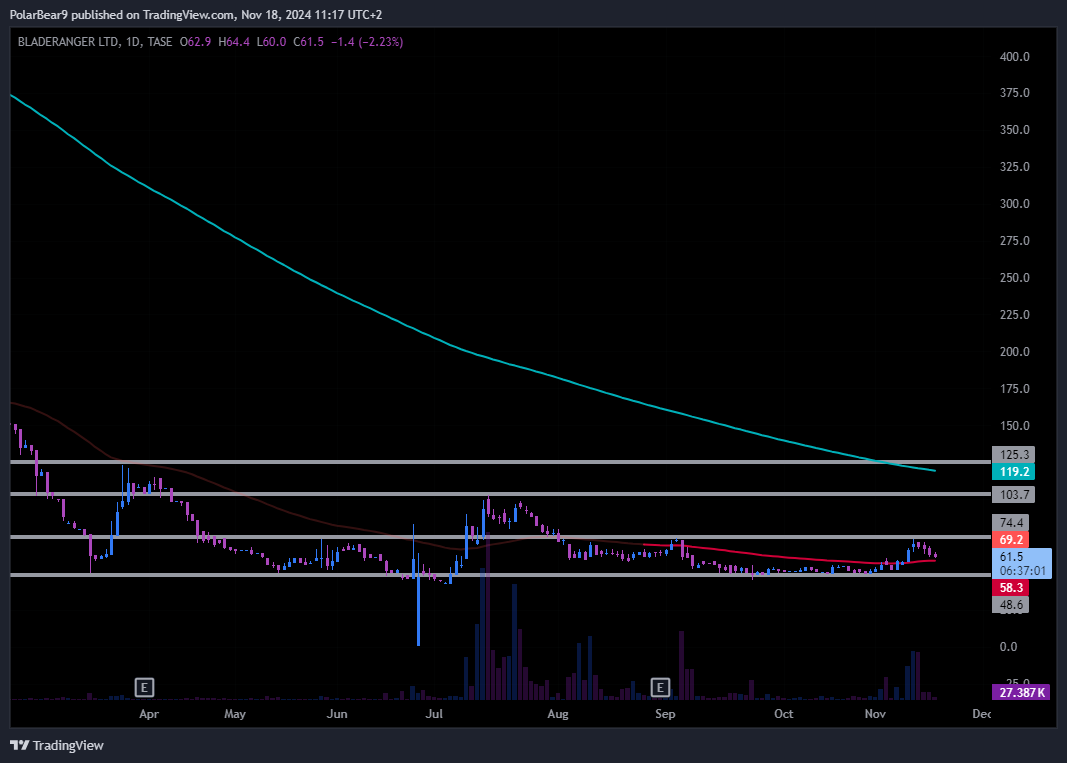Click the 200.0 price axis tick
Viewport: 1067px width, 763px height.
1014,352
